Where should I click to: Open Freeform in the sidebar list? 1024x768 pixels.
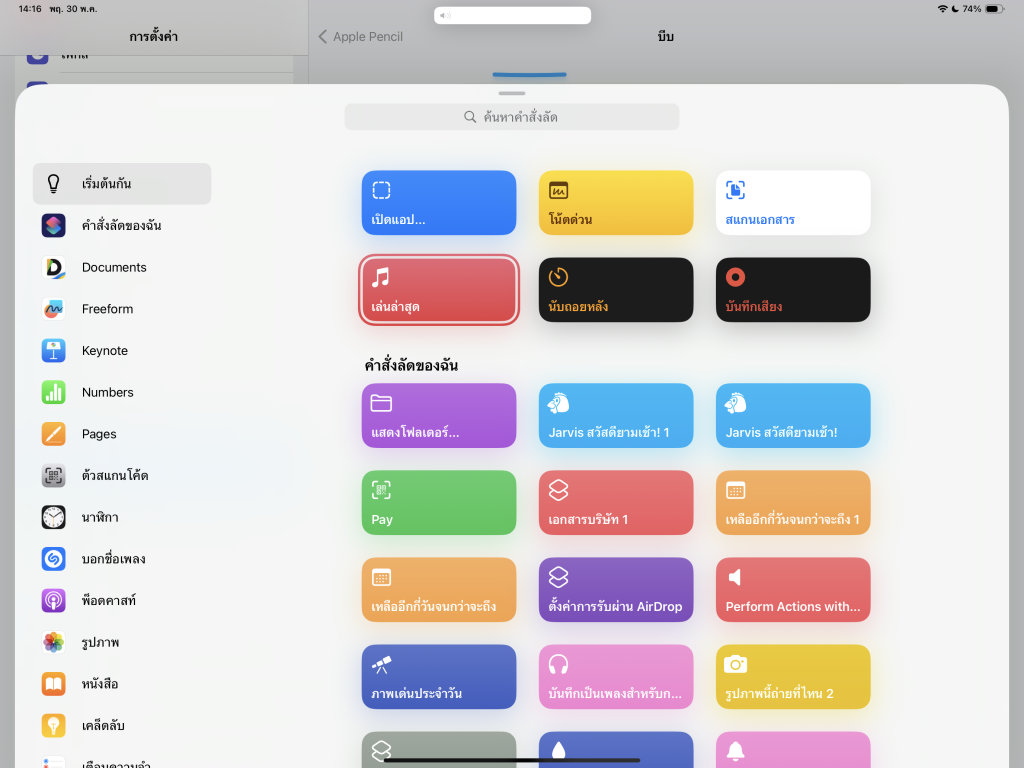pyautogui.click(x=107, y=309)
